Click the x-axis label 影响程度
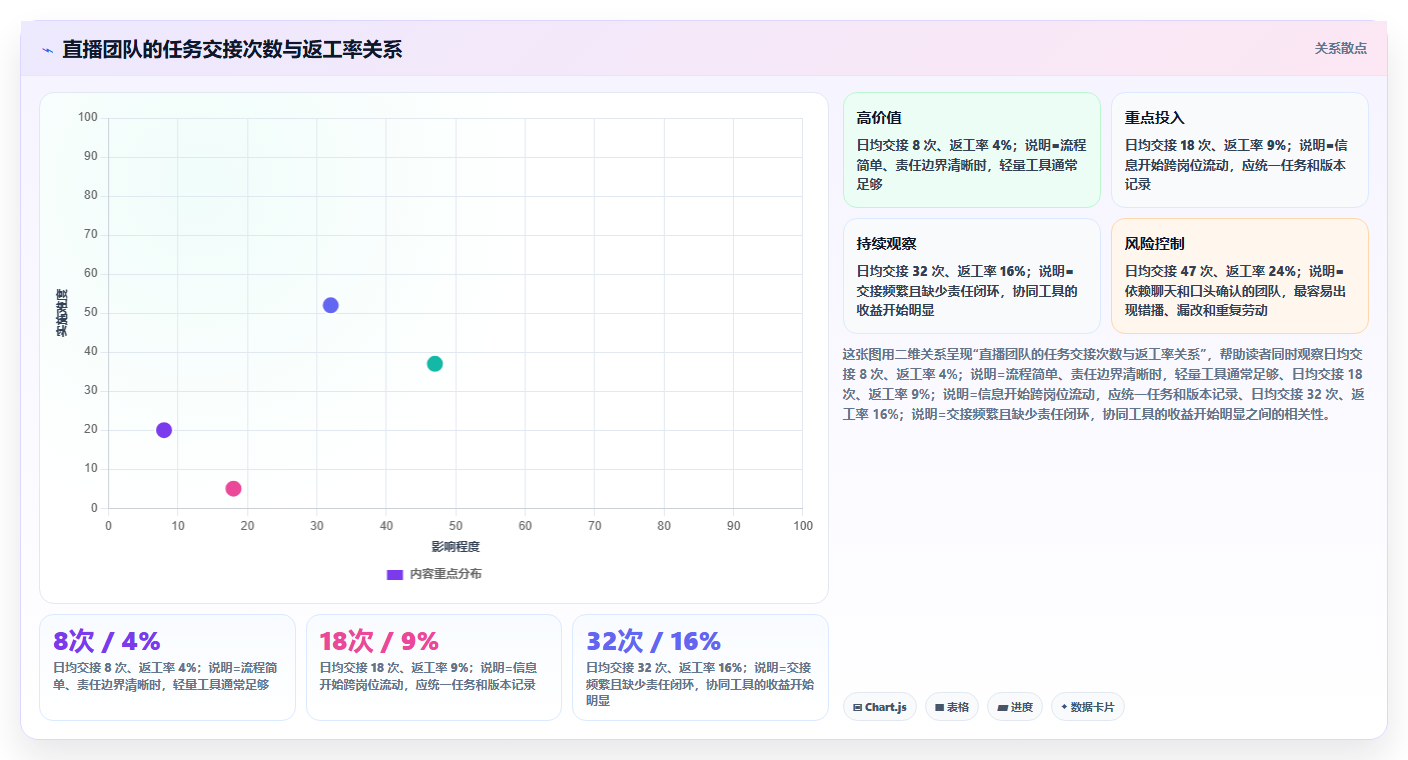The width and height of the screenshot is (1408, 760). [456, 547]
